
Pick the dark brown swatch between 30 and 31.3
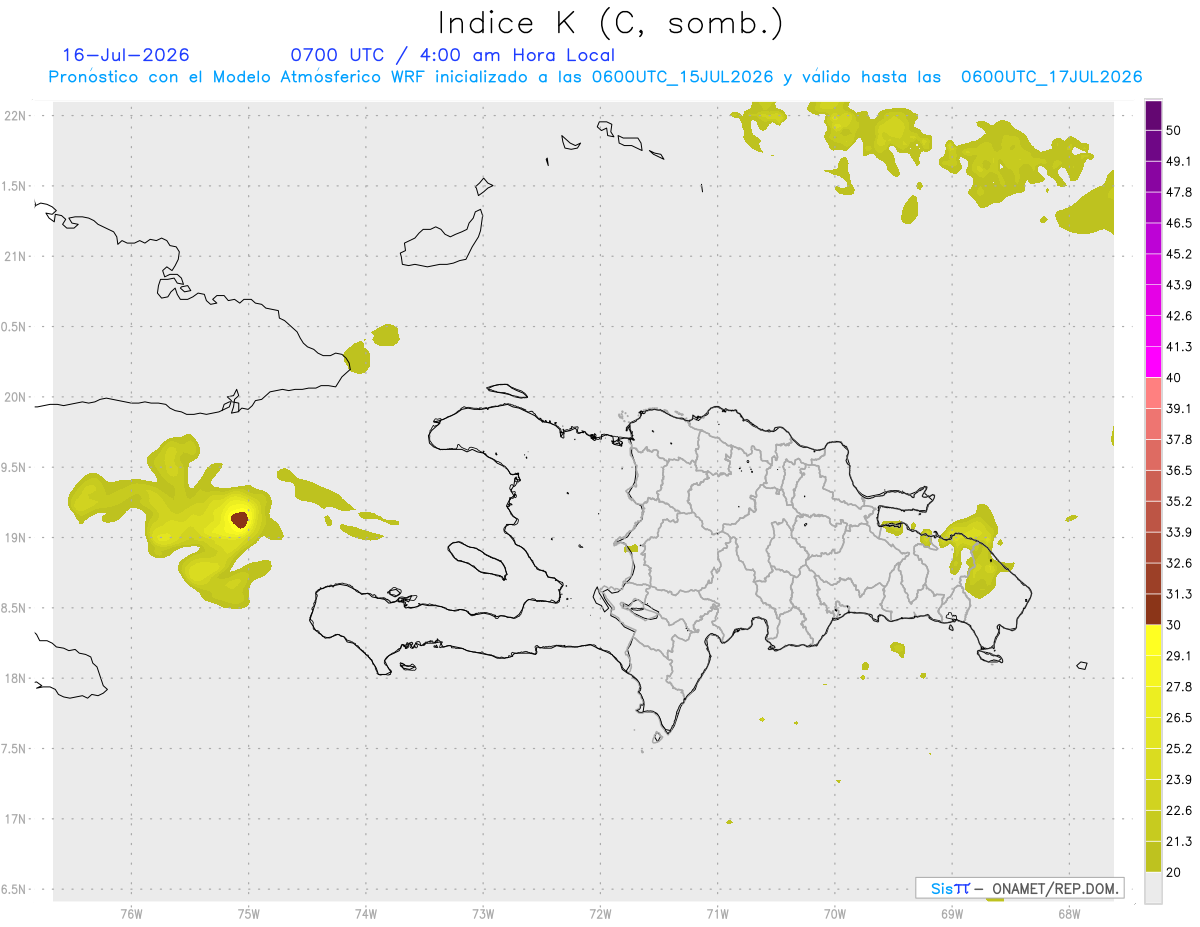point(1153,609)
